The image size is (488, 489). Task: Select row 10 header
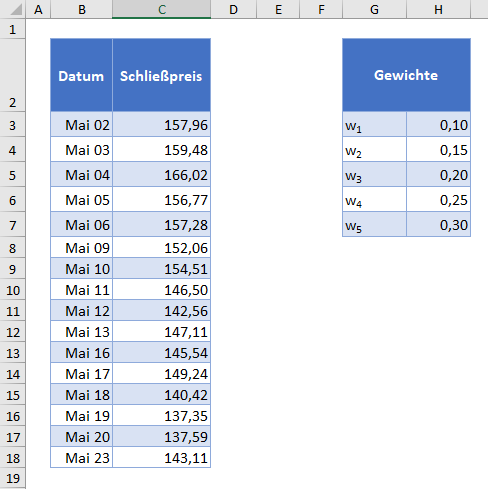click(13, 289)
